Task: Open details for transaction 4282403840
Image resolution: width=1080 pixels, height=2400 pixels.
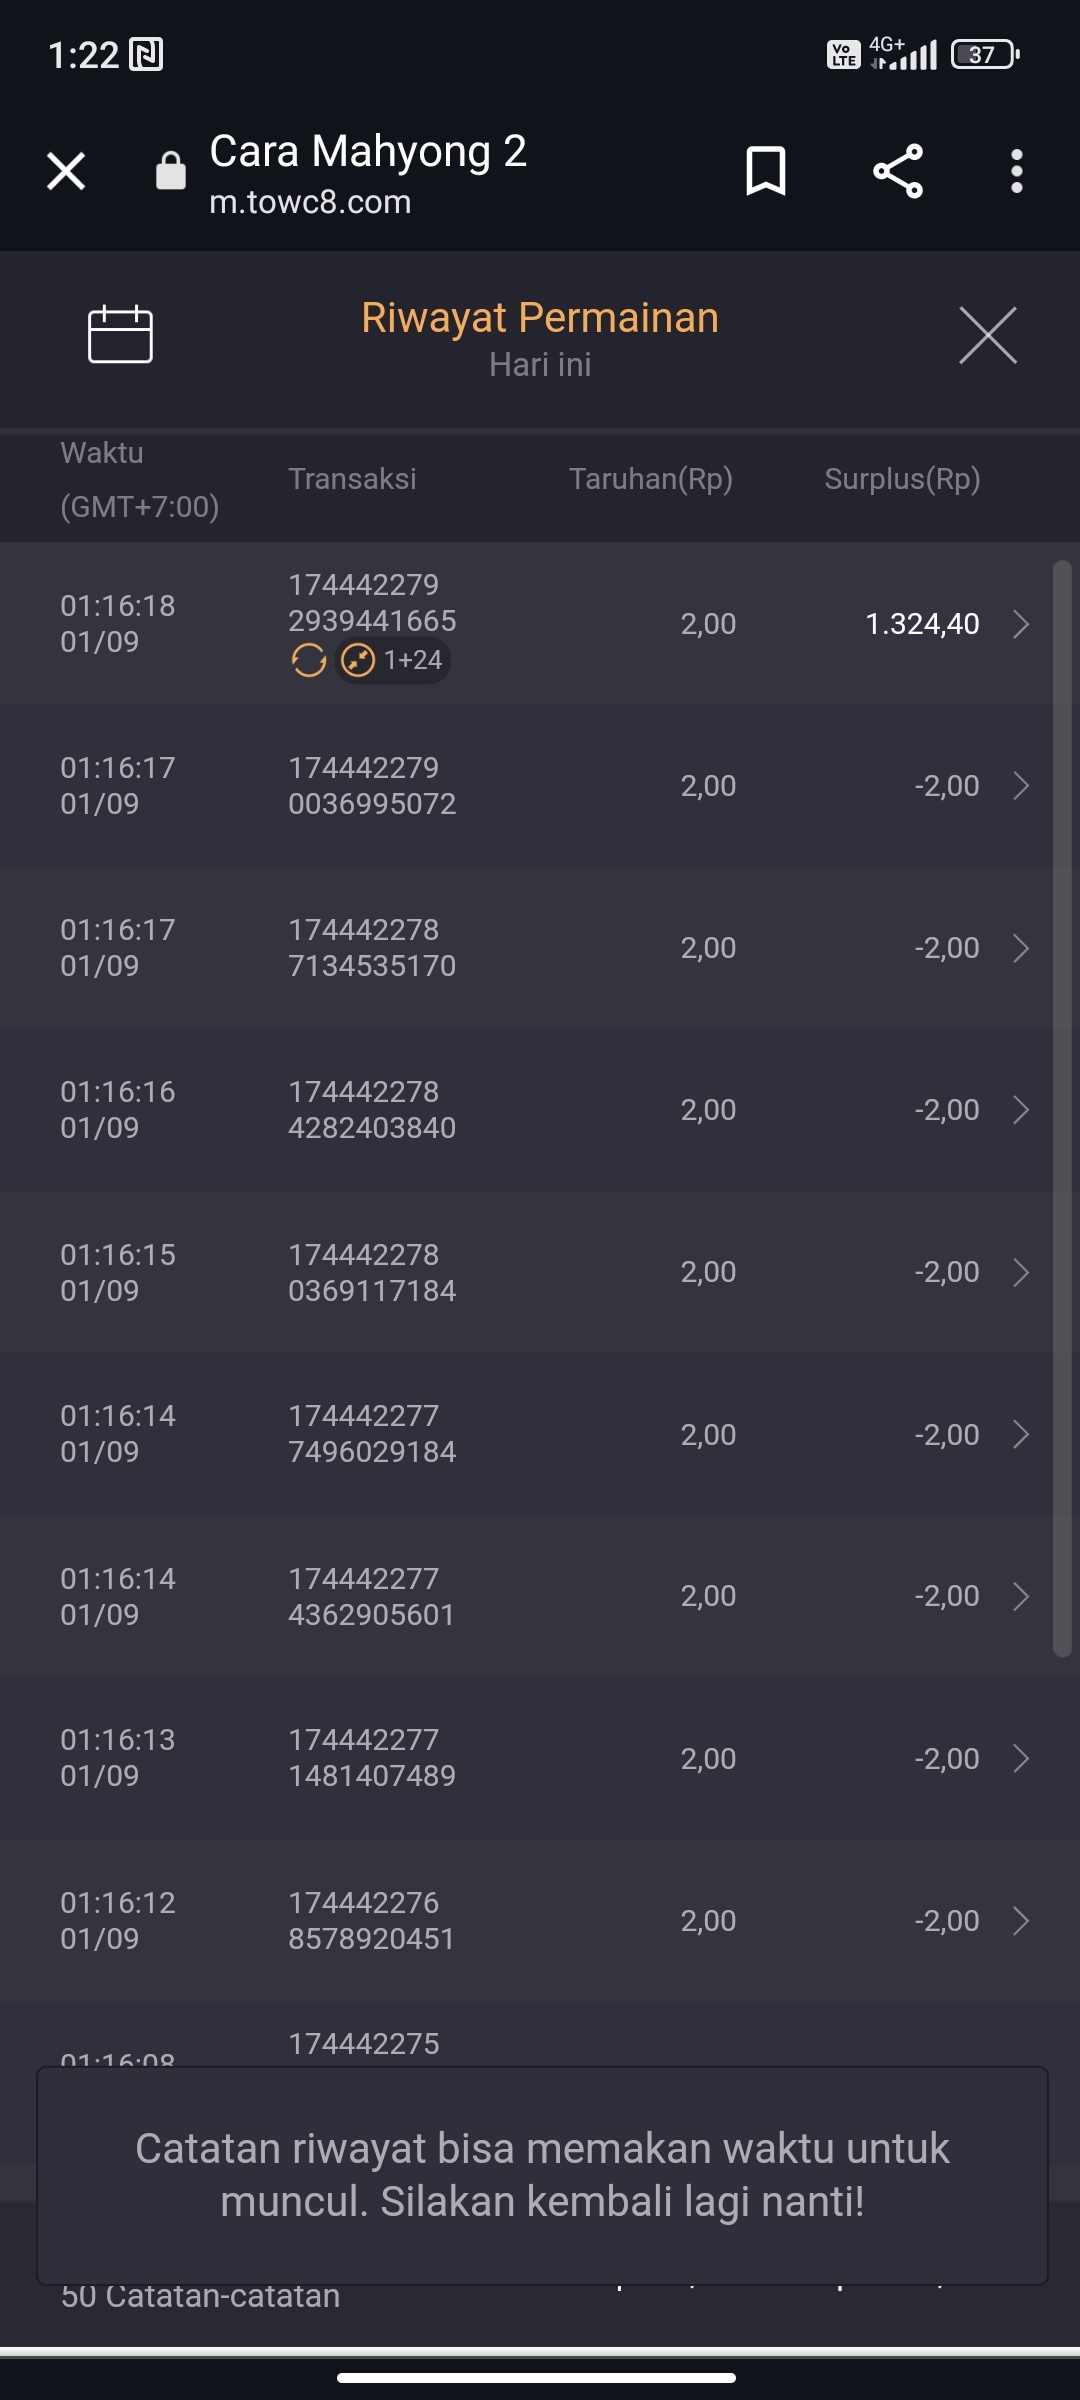Action: click(1020, 1110)
